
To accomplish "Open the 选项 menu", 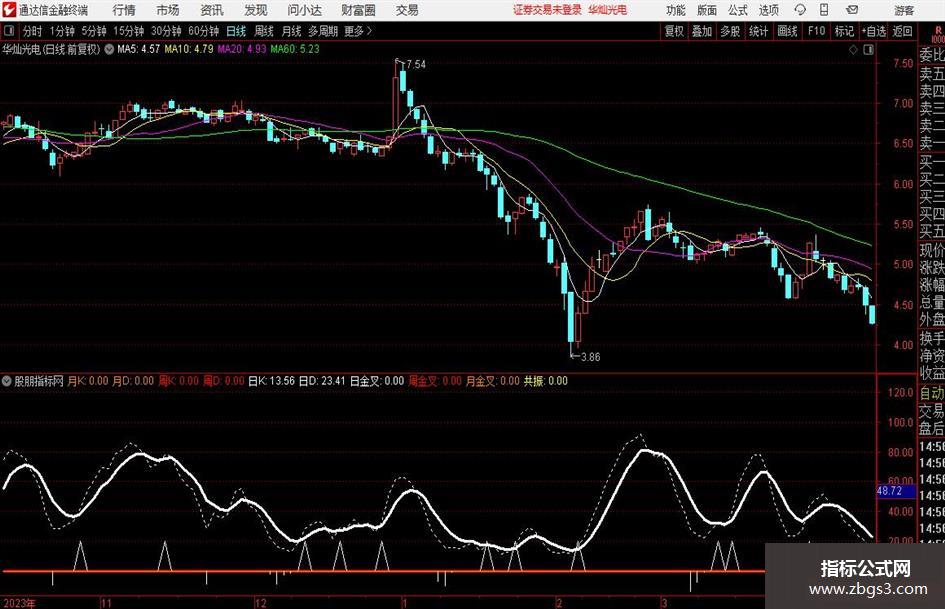I will [768, 10].
